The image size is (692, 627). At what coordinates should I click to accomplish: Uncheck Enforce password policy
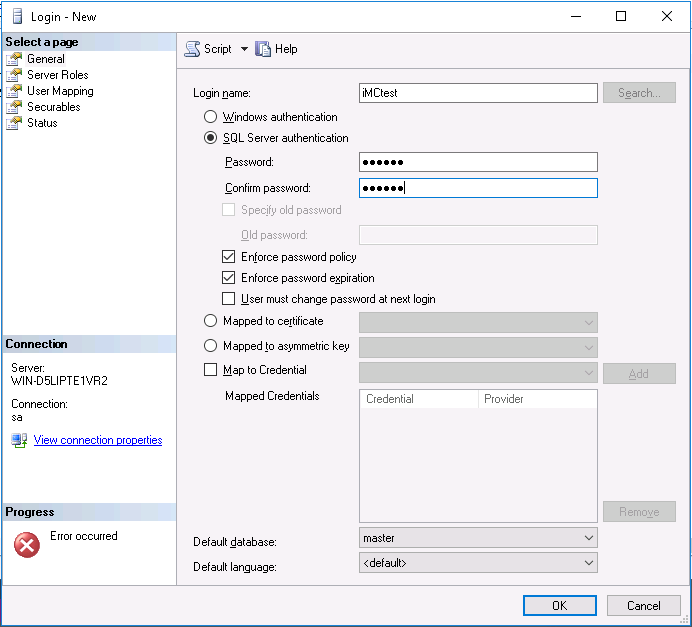pos(229,257)
